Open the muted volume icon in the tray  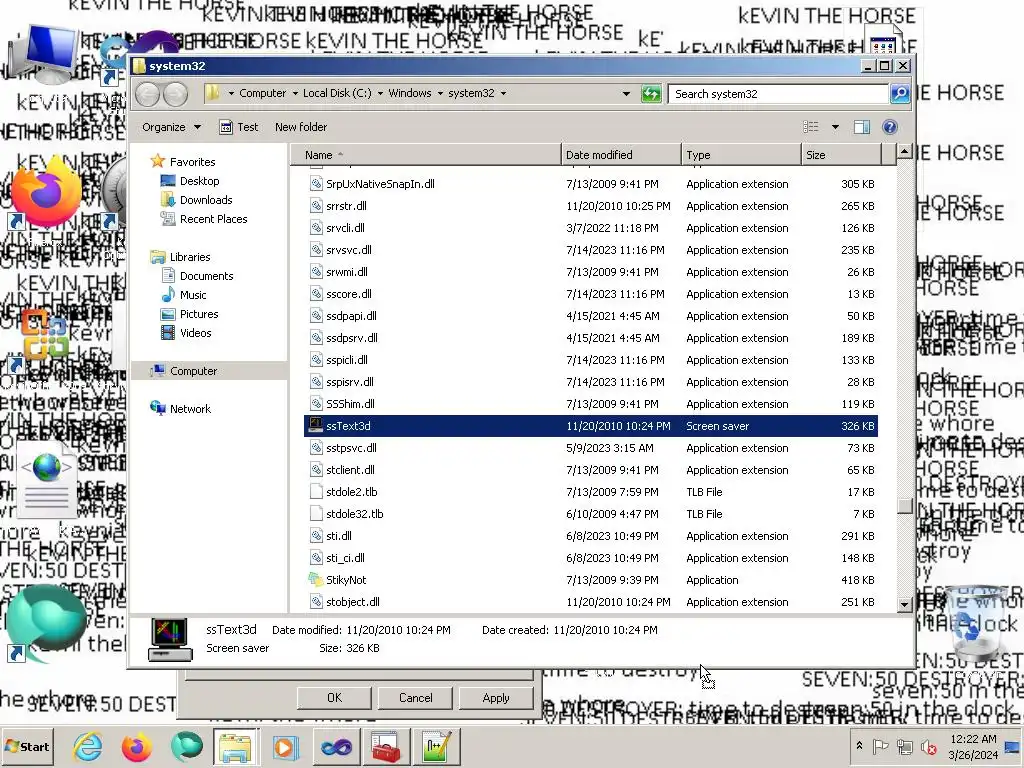(x=928, y=746)
